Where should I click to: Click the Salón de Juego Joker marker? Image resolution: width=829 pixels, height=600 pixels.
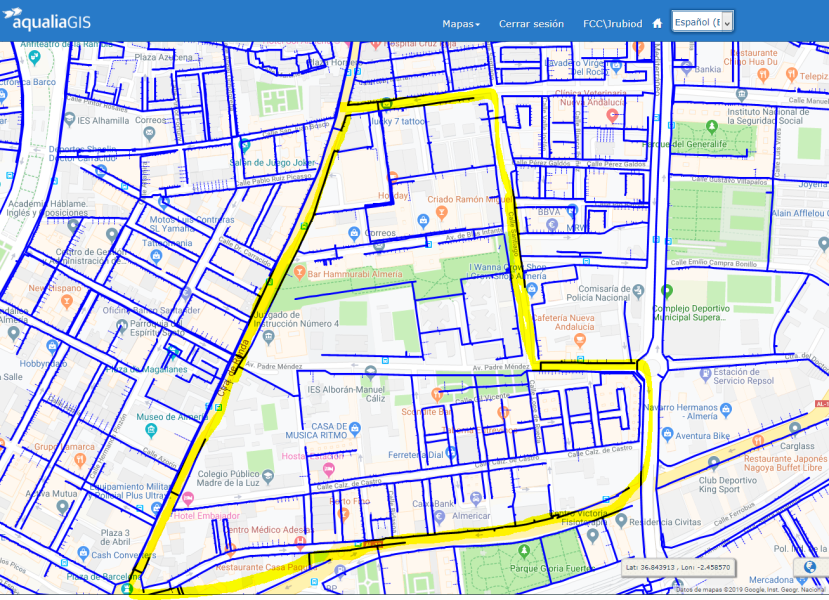pyautogui.click(x=244, y=144)
